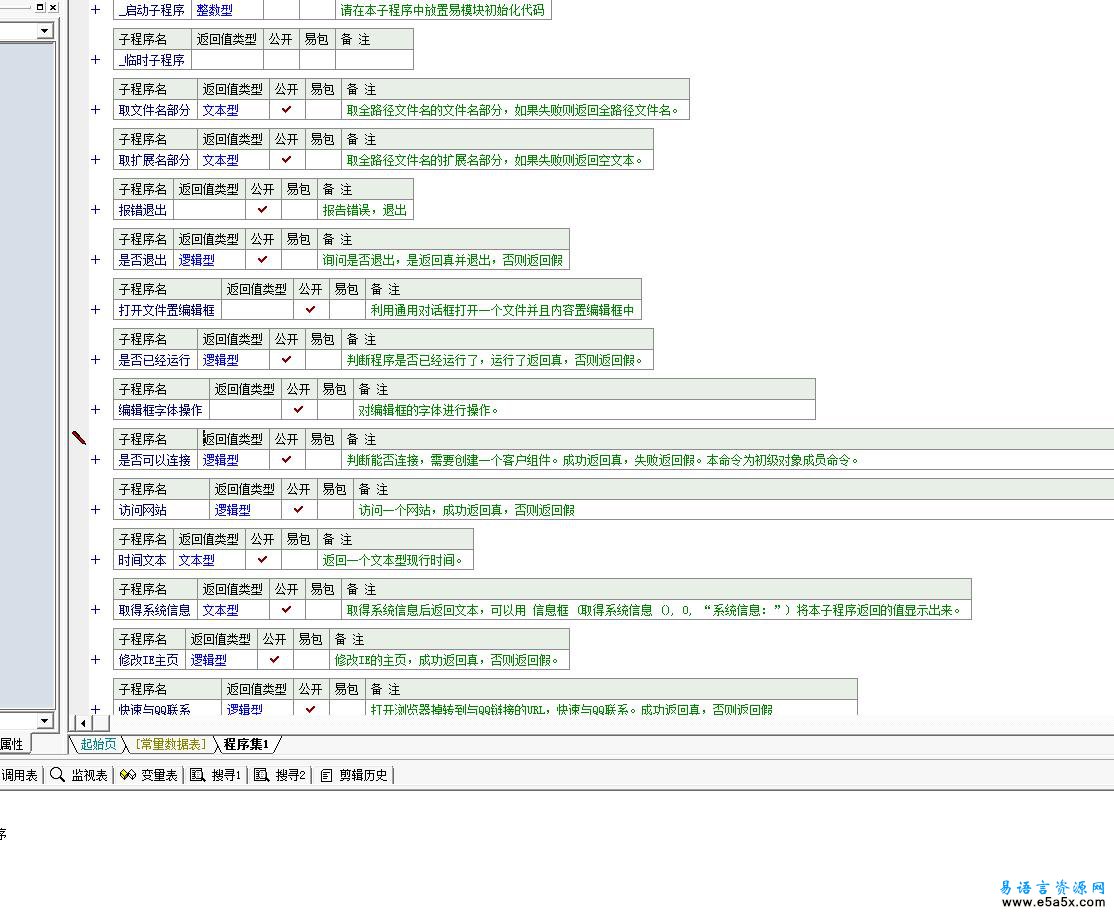The height and width of the screenshot is (915, 1114).
Task: Open the dropdown at top of left panel
Action: [x=44, y=31]
